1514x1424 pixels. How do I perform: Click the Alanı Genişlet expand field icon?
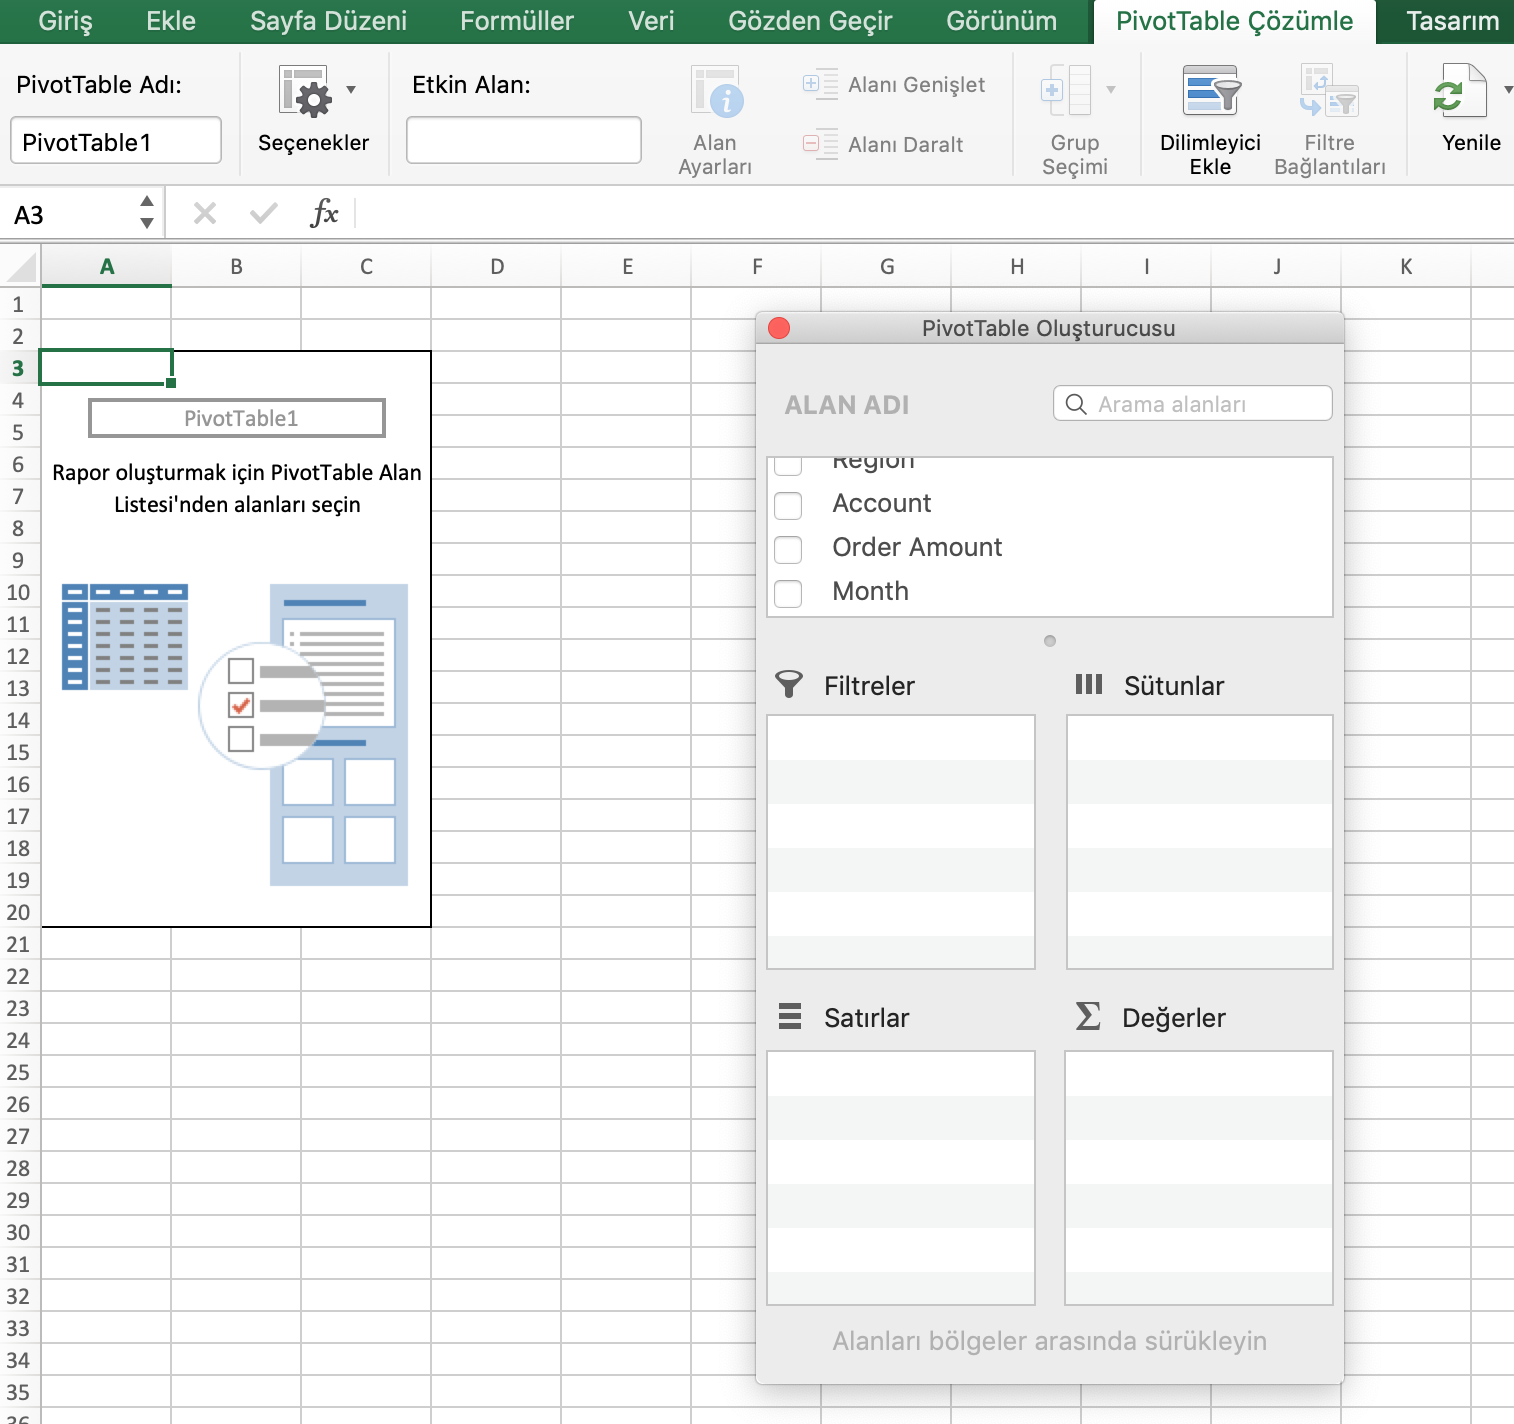tap(820, 85)
